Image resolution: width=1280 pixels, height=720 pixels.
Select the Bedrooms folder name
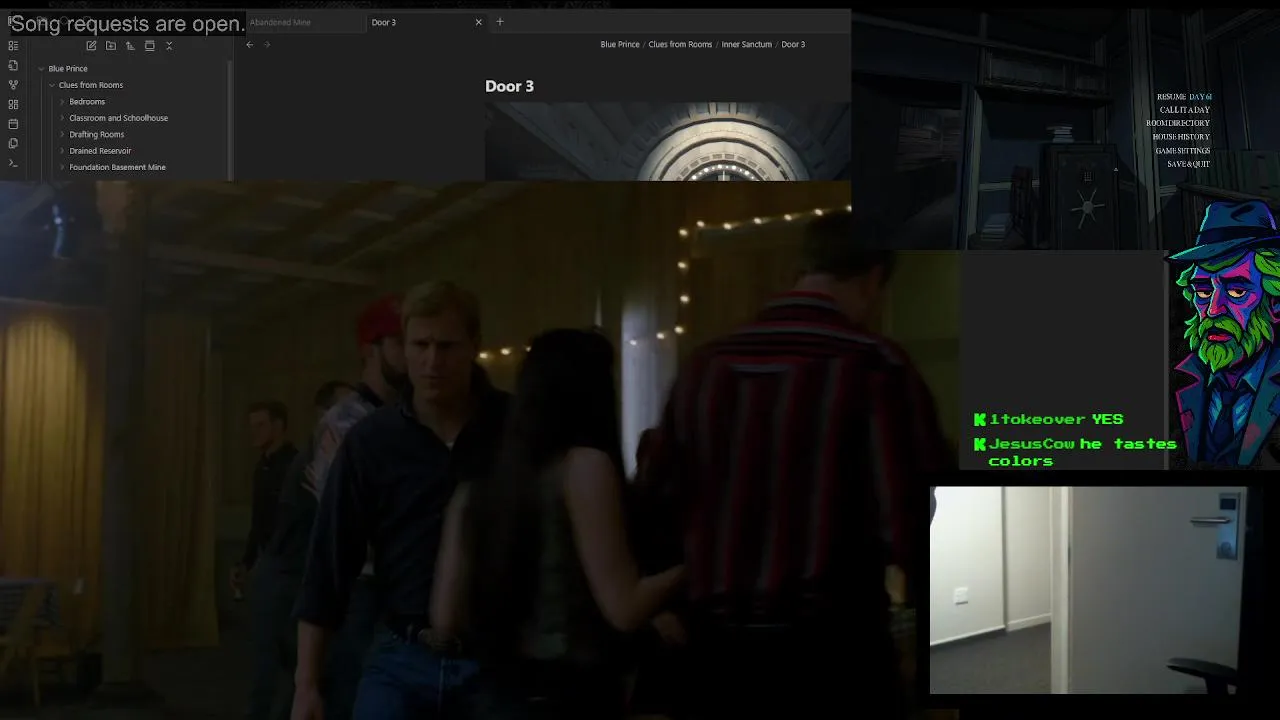[87, 102]
